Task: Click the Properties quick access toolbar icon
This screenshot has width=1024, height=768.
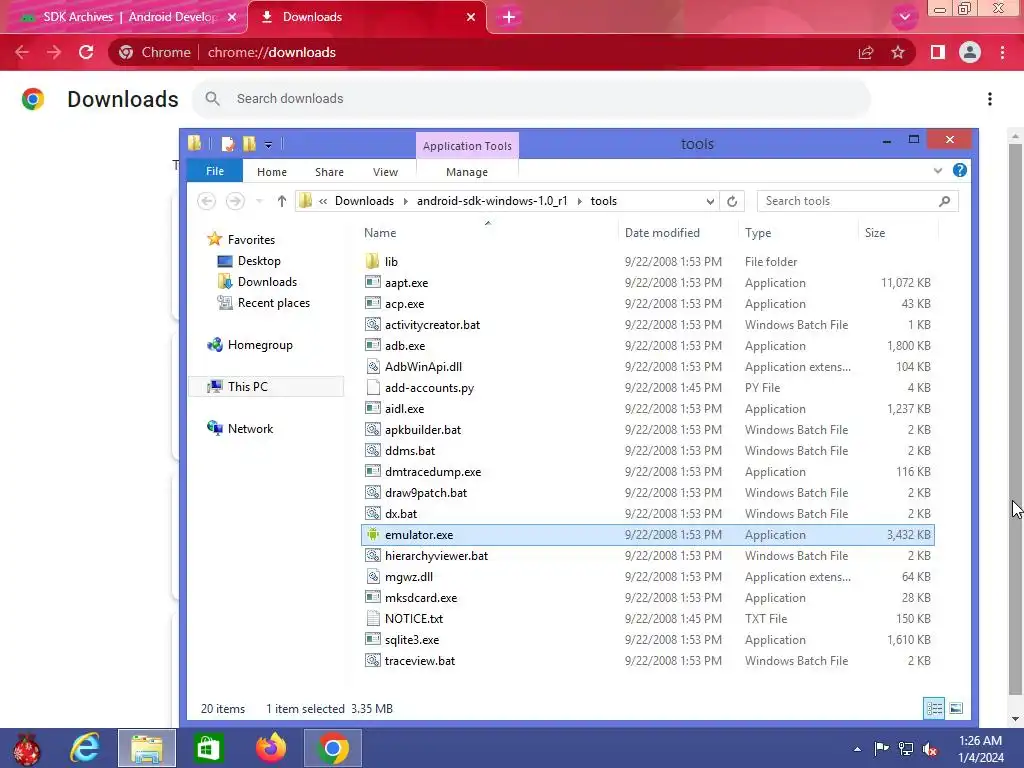Action: tap(227, 144)
